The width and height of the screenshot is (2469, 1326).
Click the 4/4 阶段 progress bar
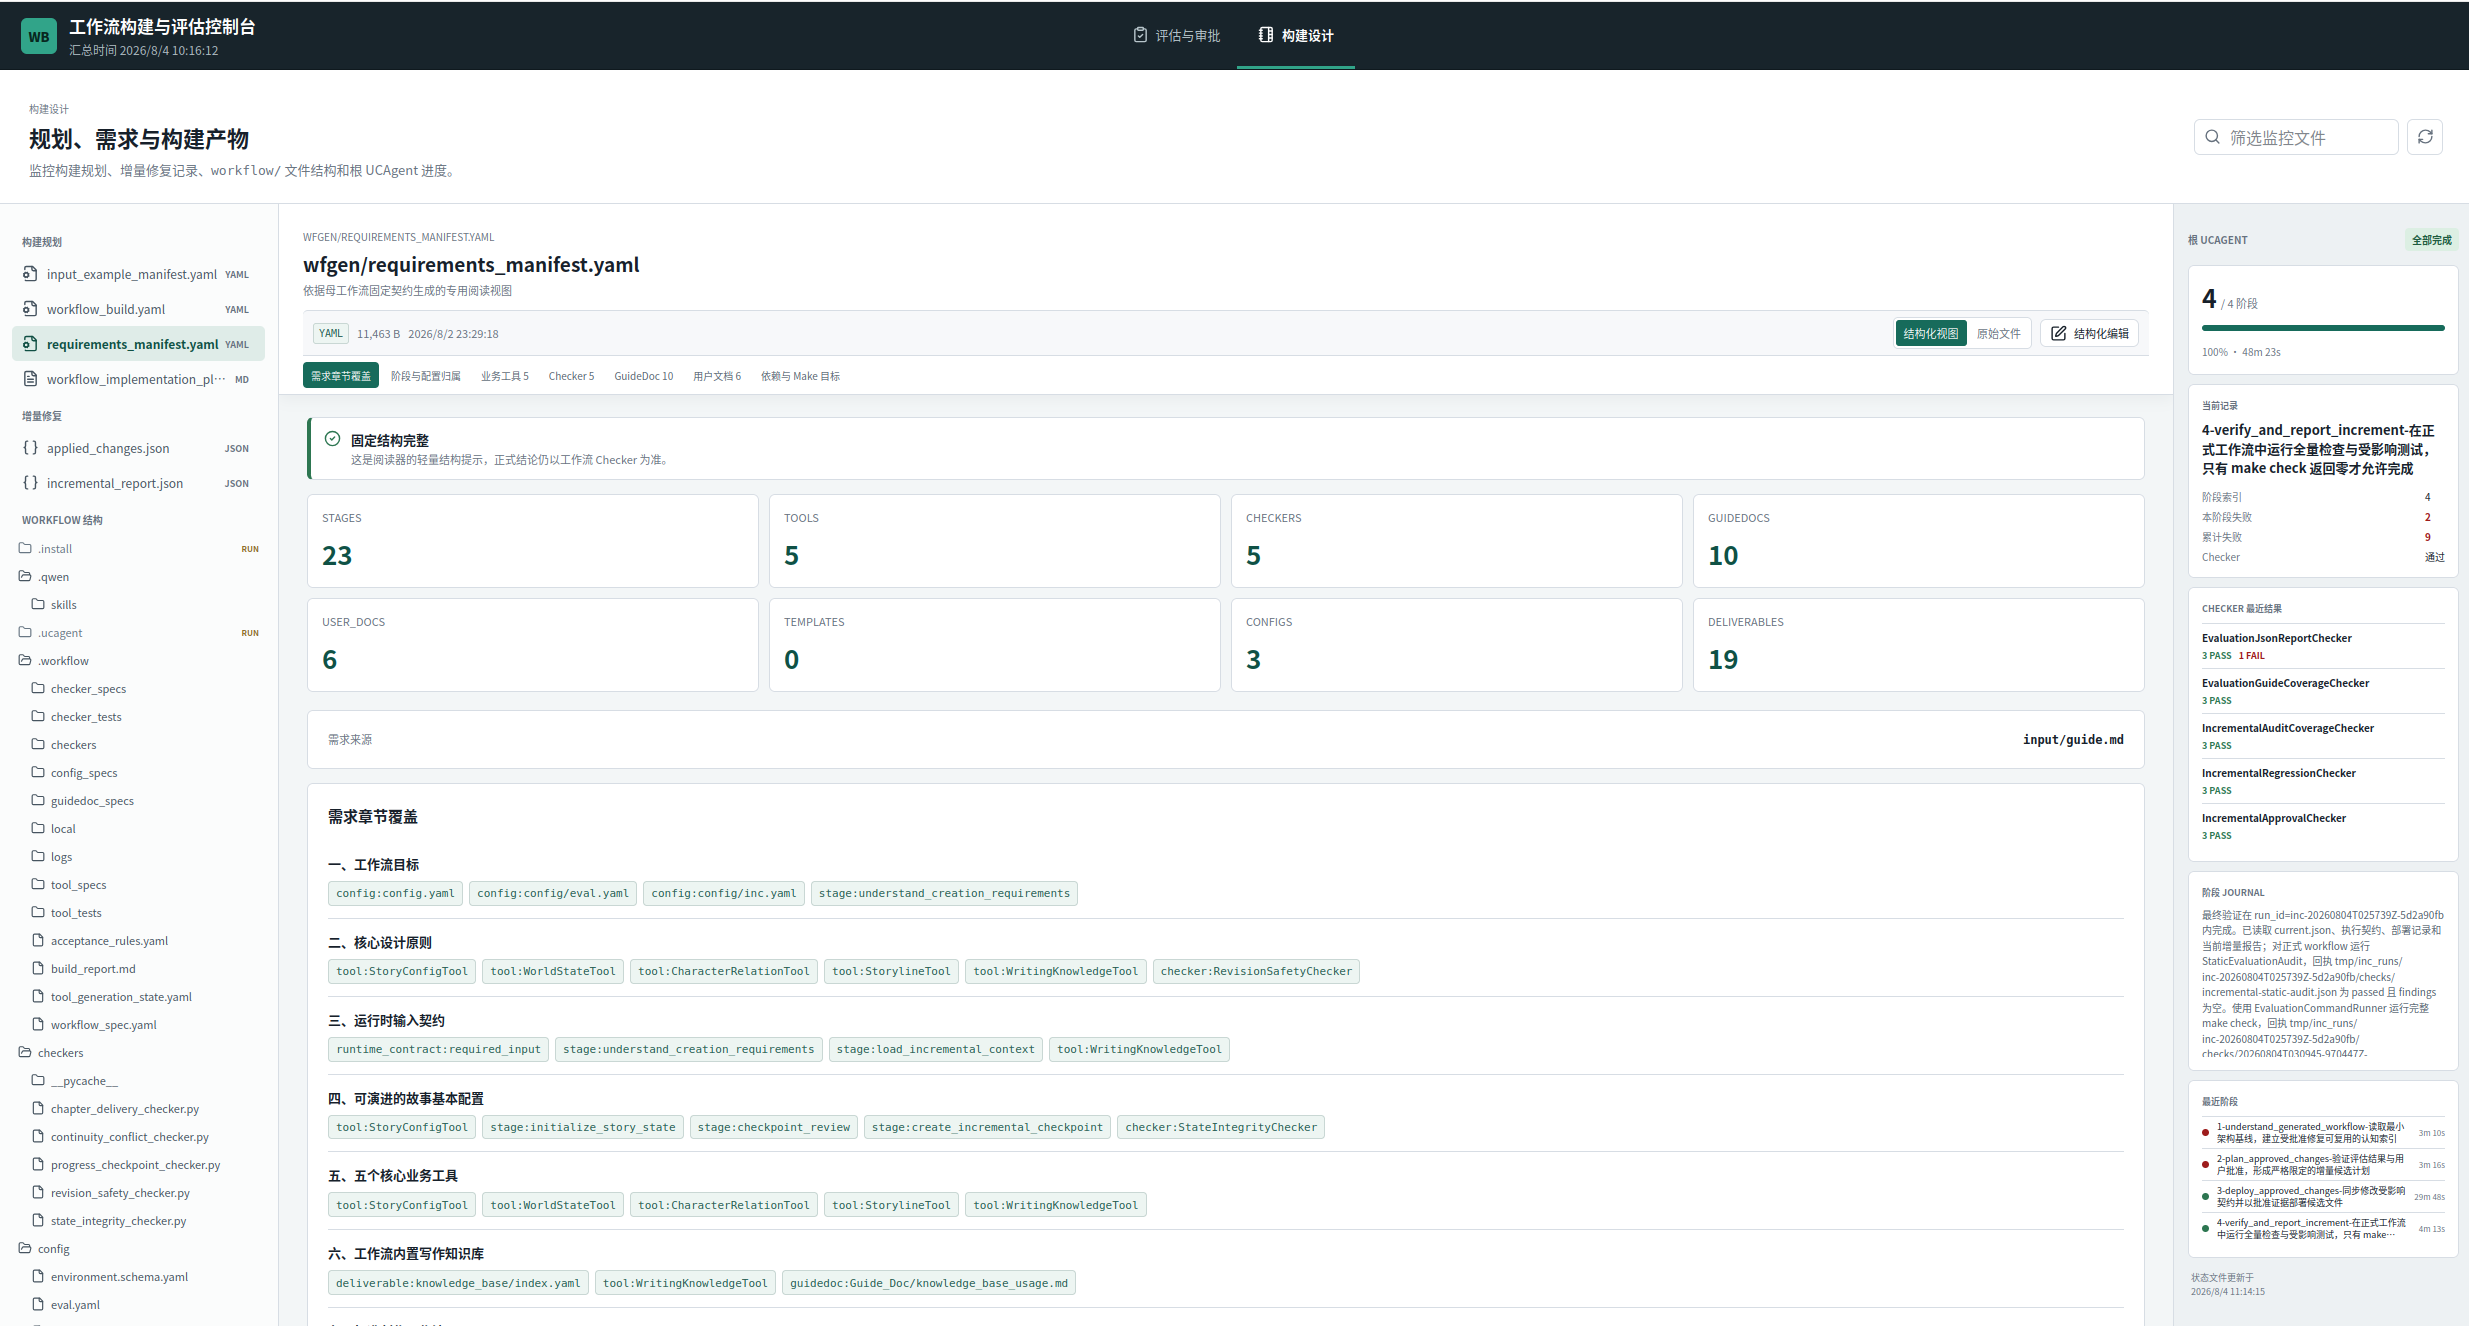click(x=2323, y=327)
